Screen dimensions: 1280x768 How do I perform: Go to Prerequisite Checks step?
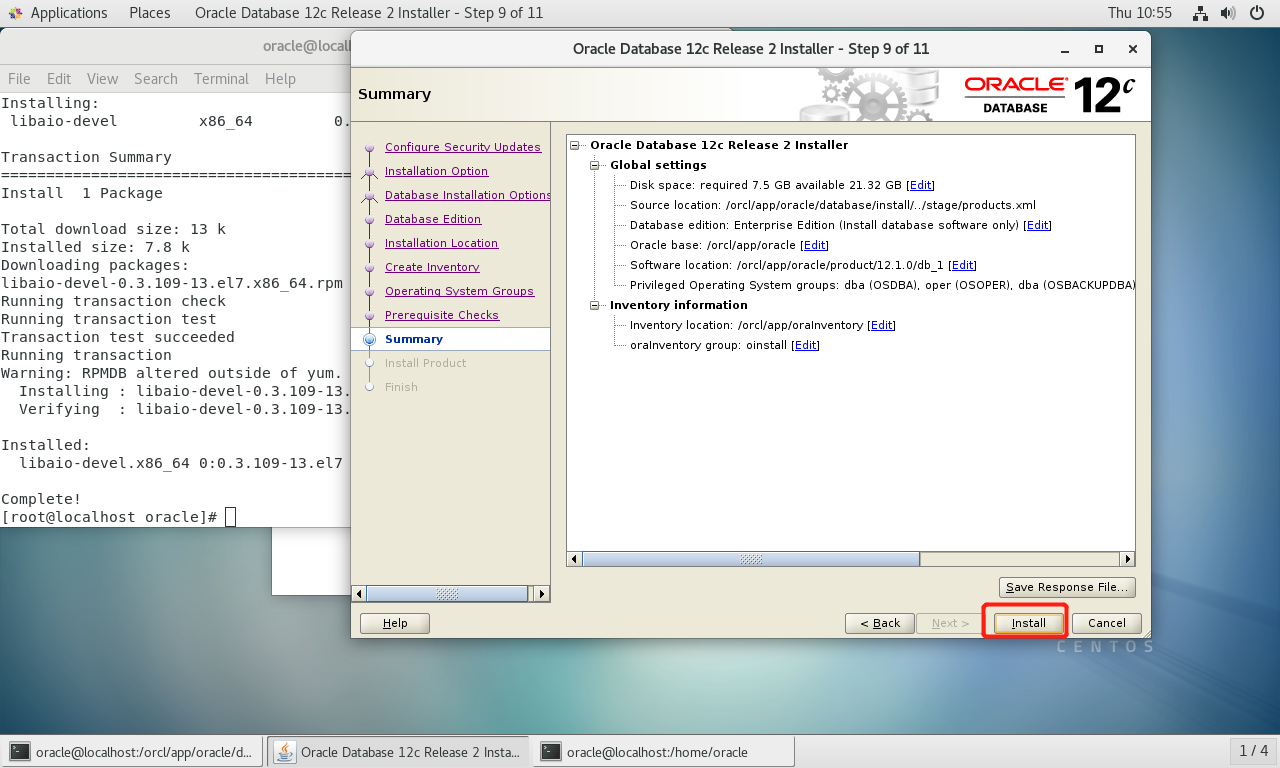pyautogui.click(x=442, y=315)
